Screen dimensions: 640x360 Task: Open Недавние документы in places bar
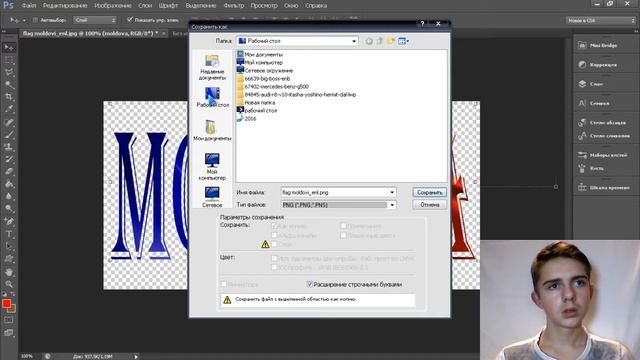point(212,68)
